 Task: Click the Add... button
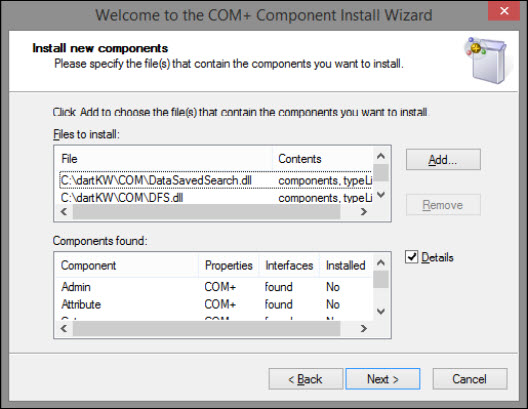point(443,160)
